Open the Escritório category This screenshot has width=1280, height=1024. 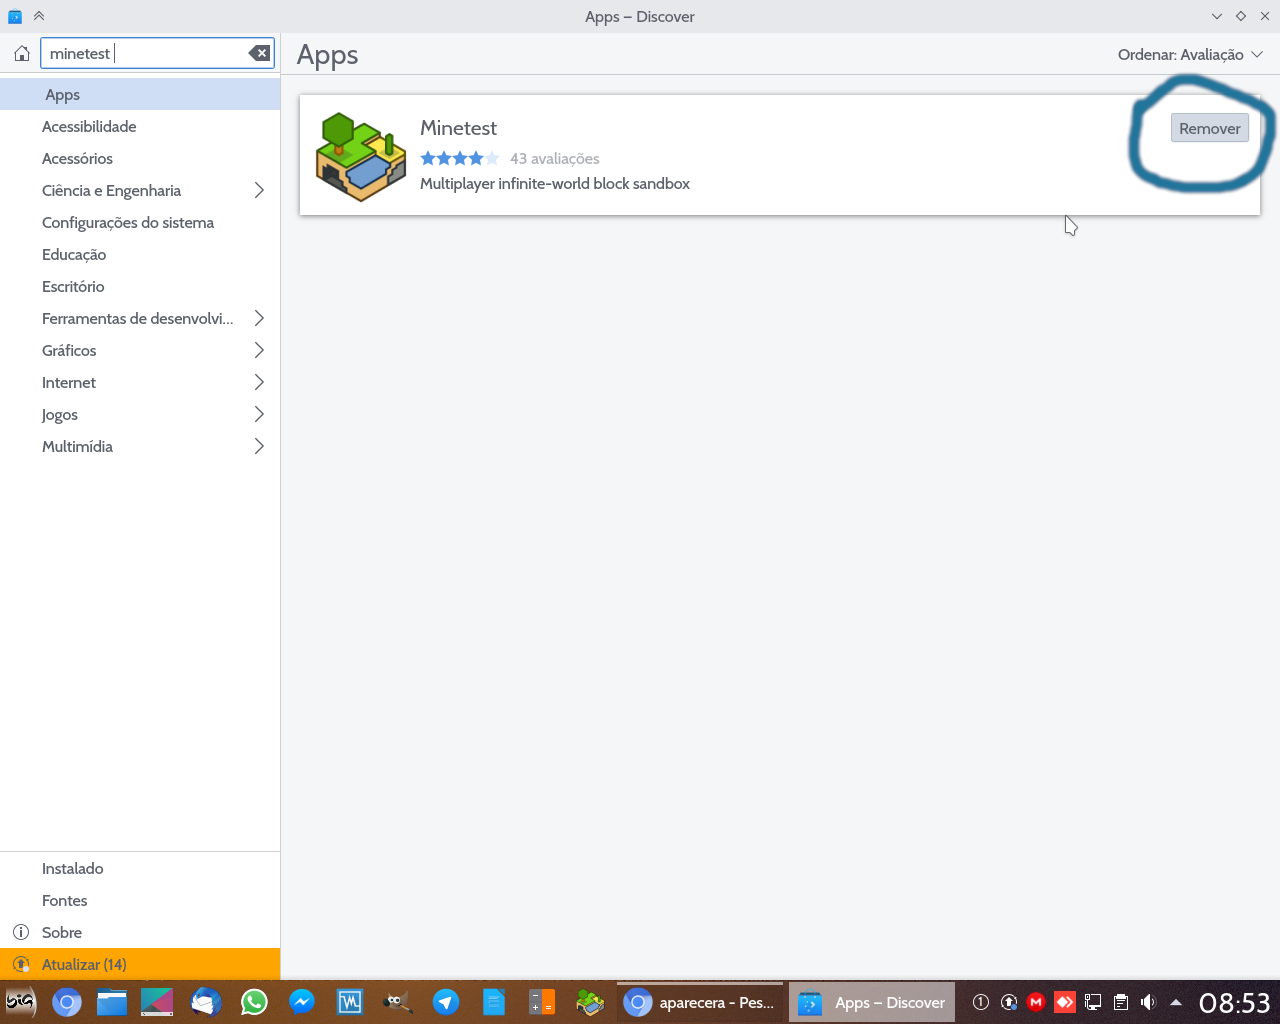[x=140, y=286]
